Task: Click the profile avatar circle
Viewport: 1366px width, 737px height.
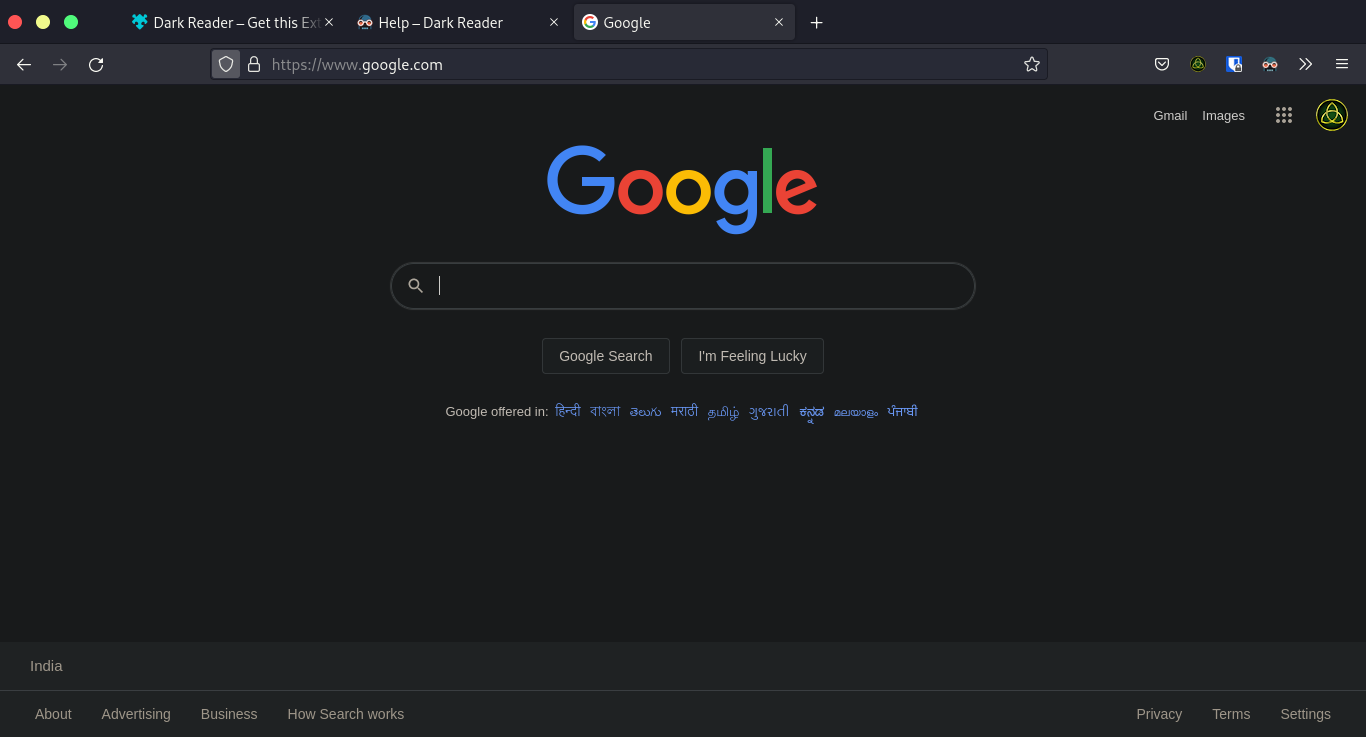Action: [x=1331, y=115]
